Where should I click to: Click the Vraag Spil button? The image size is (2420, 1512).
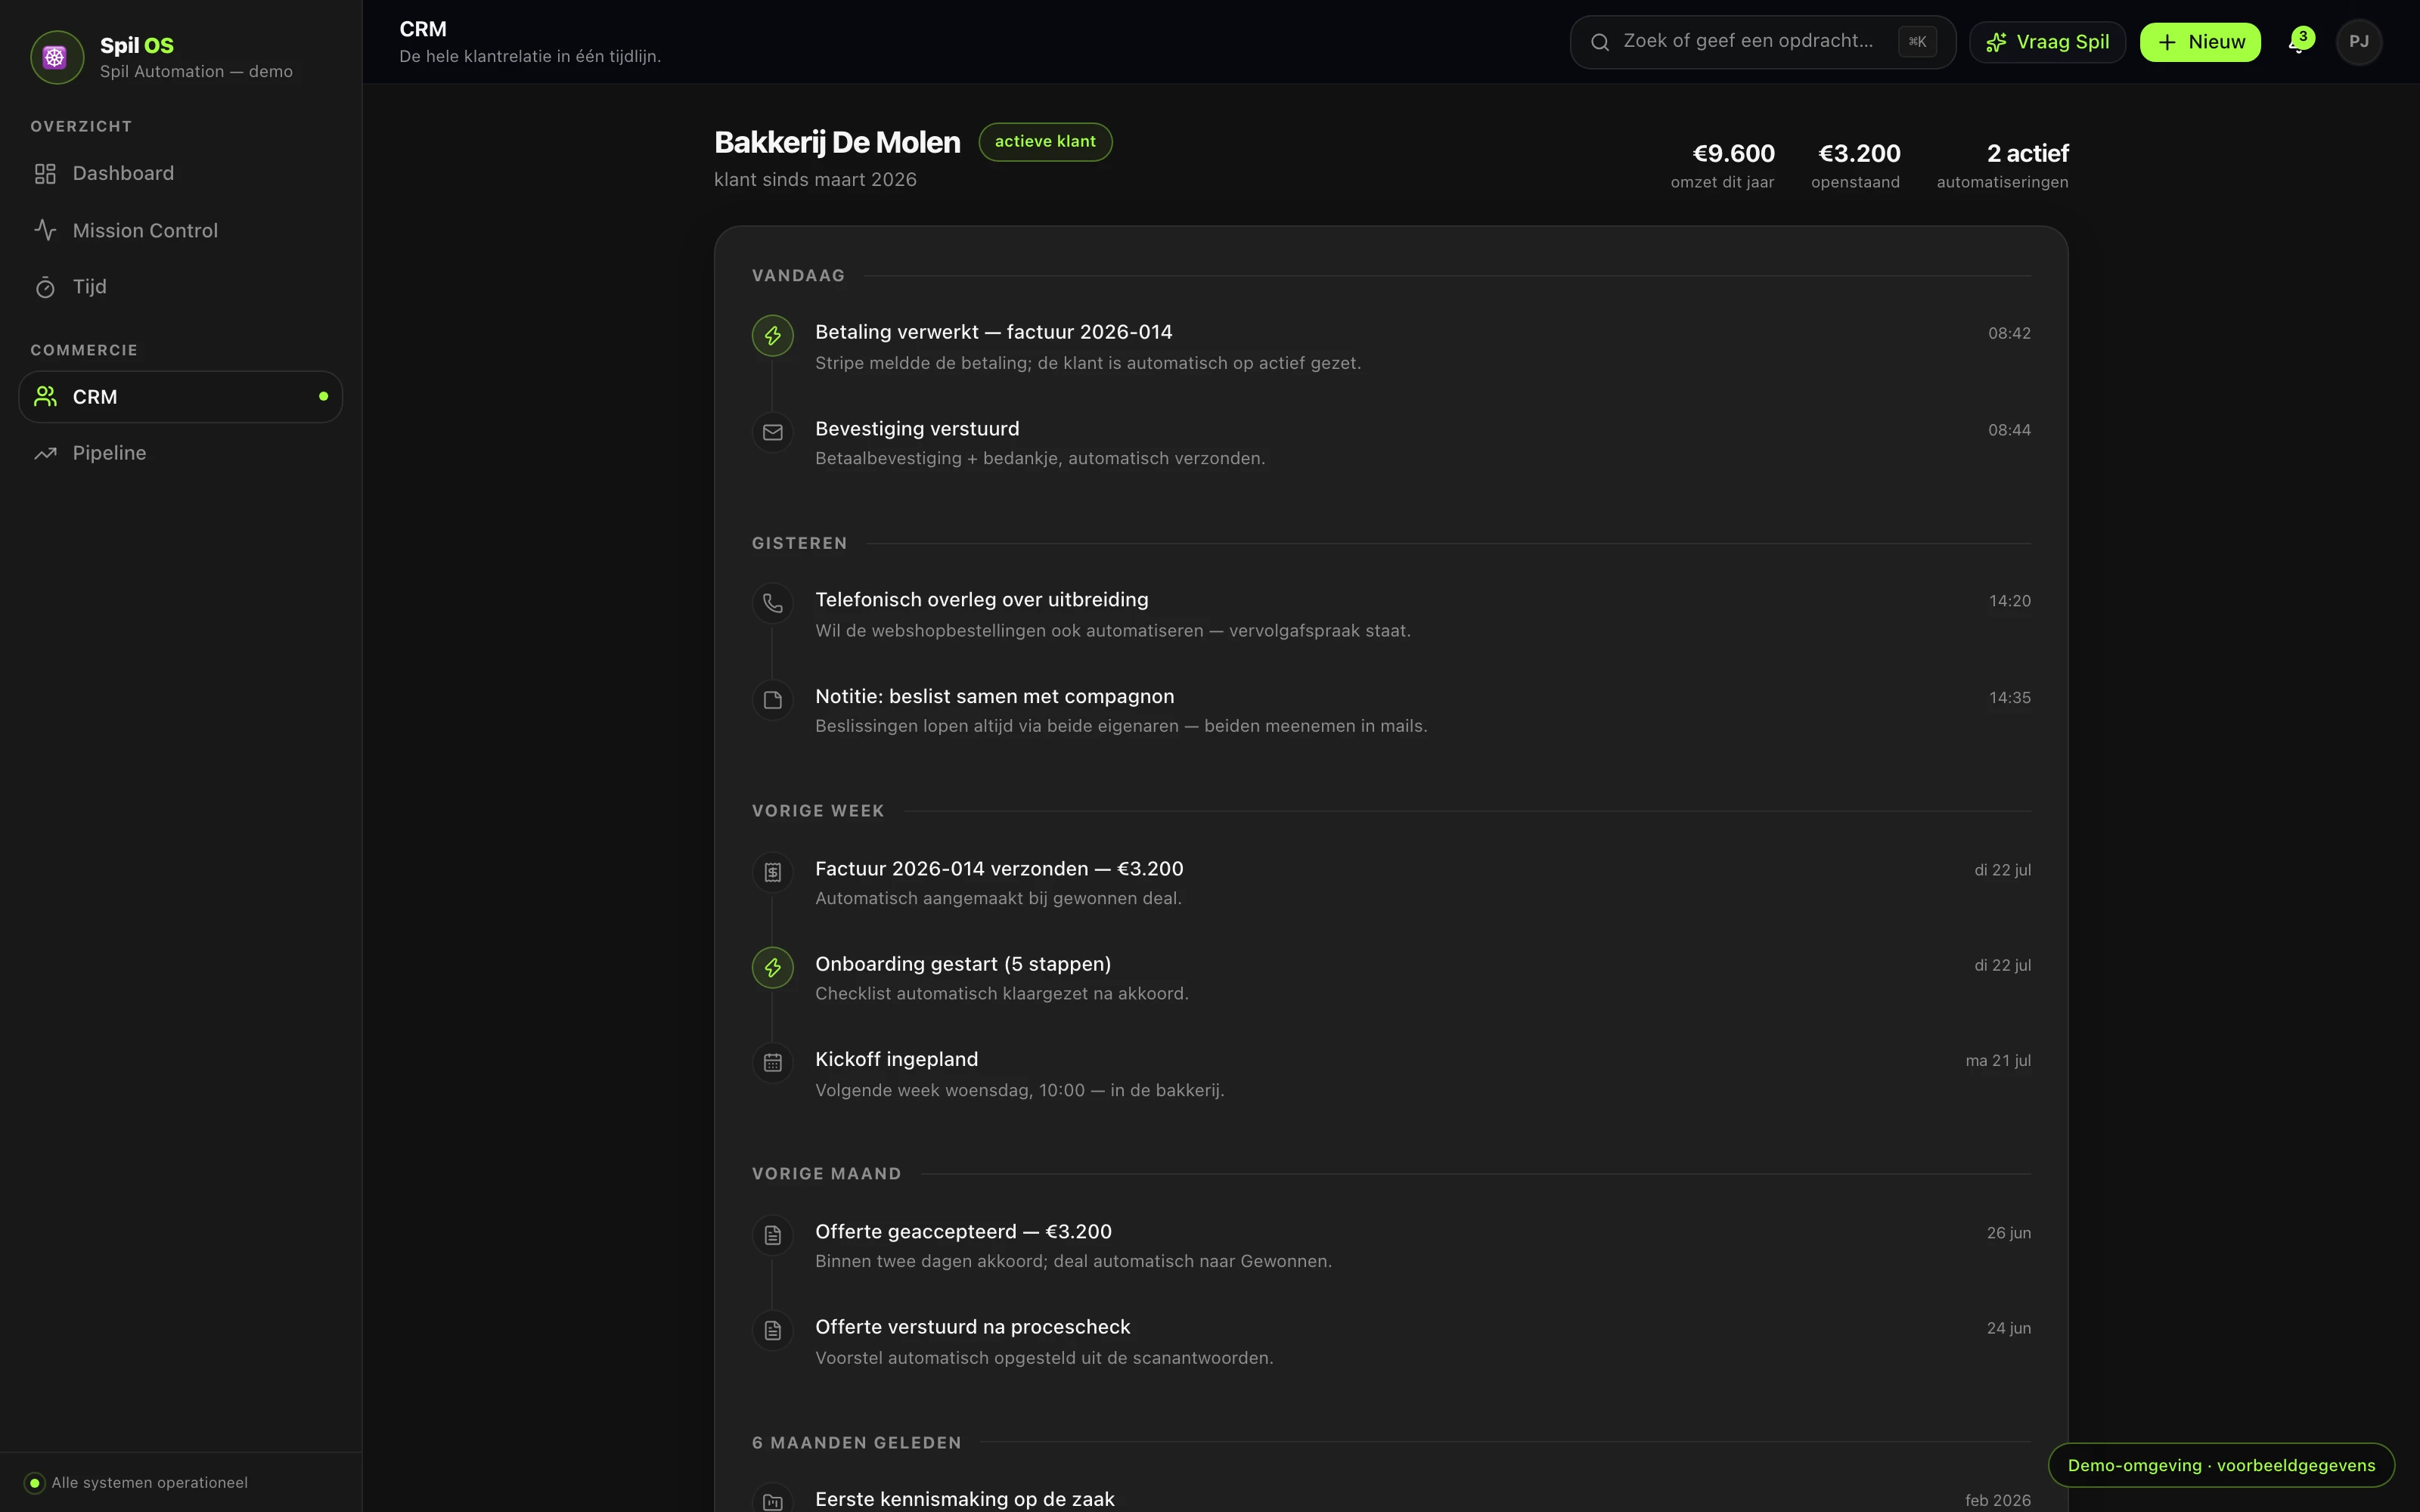coord(2047,42)
